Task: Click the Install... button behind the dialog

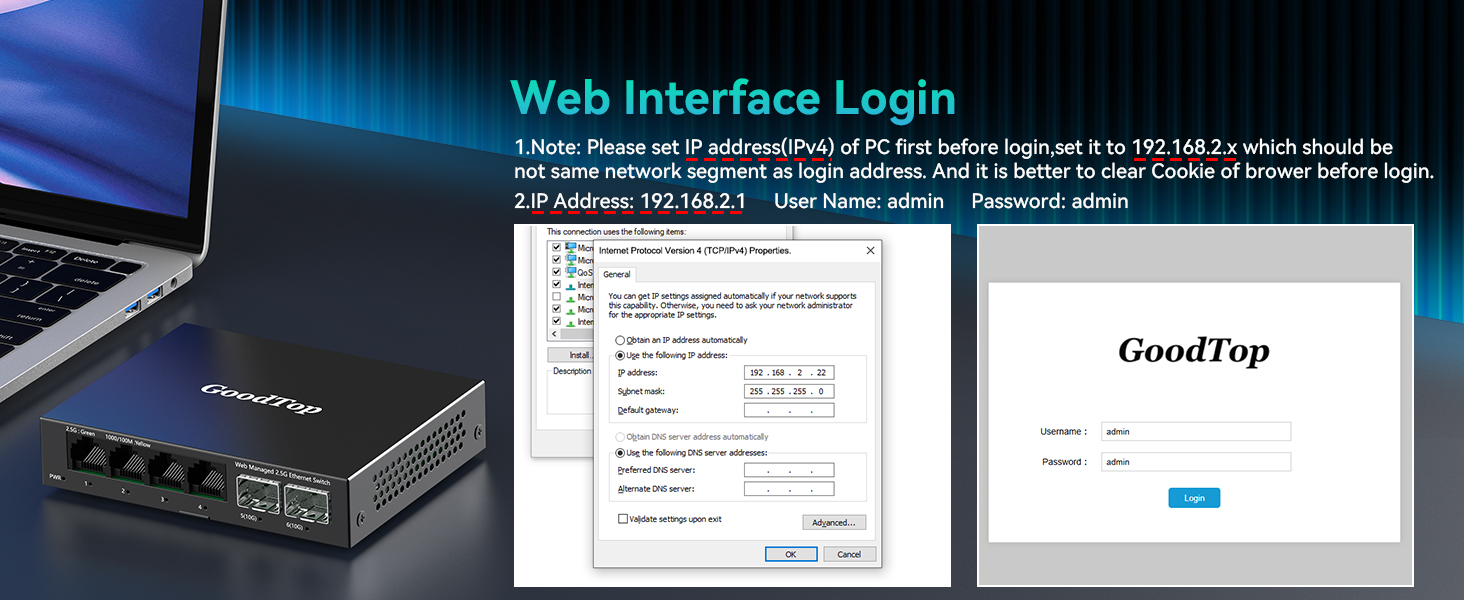Action: click(571, 355)
